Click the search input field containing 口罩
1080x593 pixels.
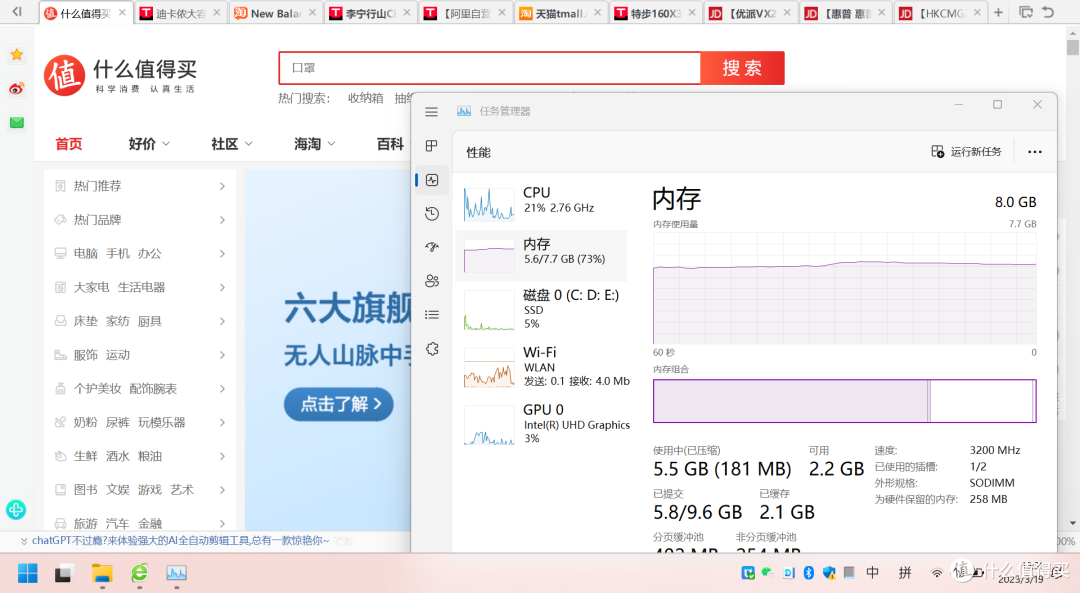[490, 68]
